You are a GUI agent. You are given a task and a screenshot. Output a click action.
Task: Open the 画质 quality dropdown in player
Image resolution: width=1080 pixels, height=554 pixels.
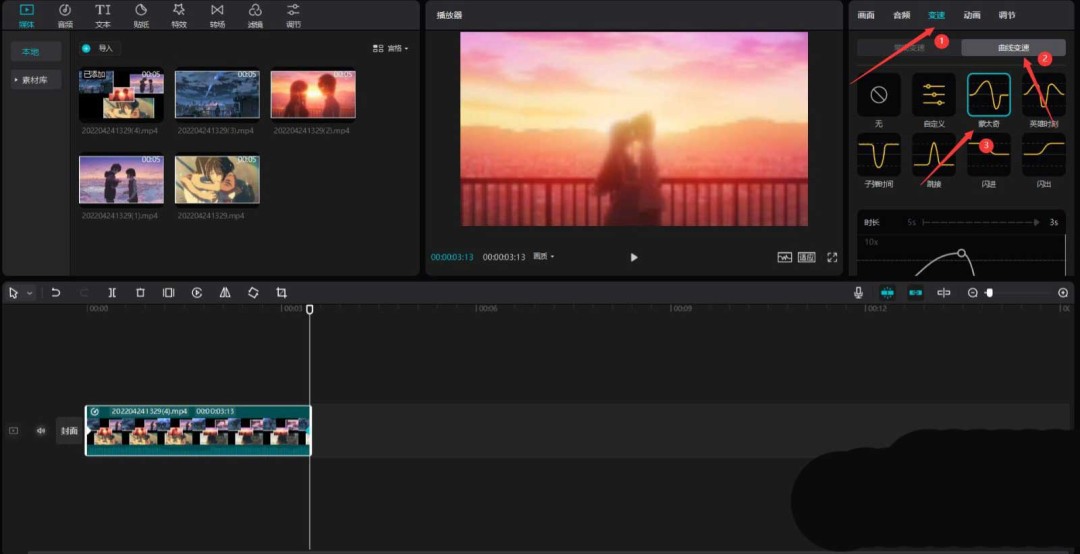pyautogui.click(x=543, y=257)
